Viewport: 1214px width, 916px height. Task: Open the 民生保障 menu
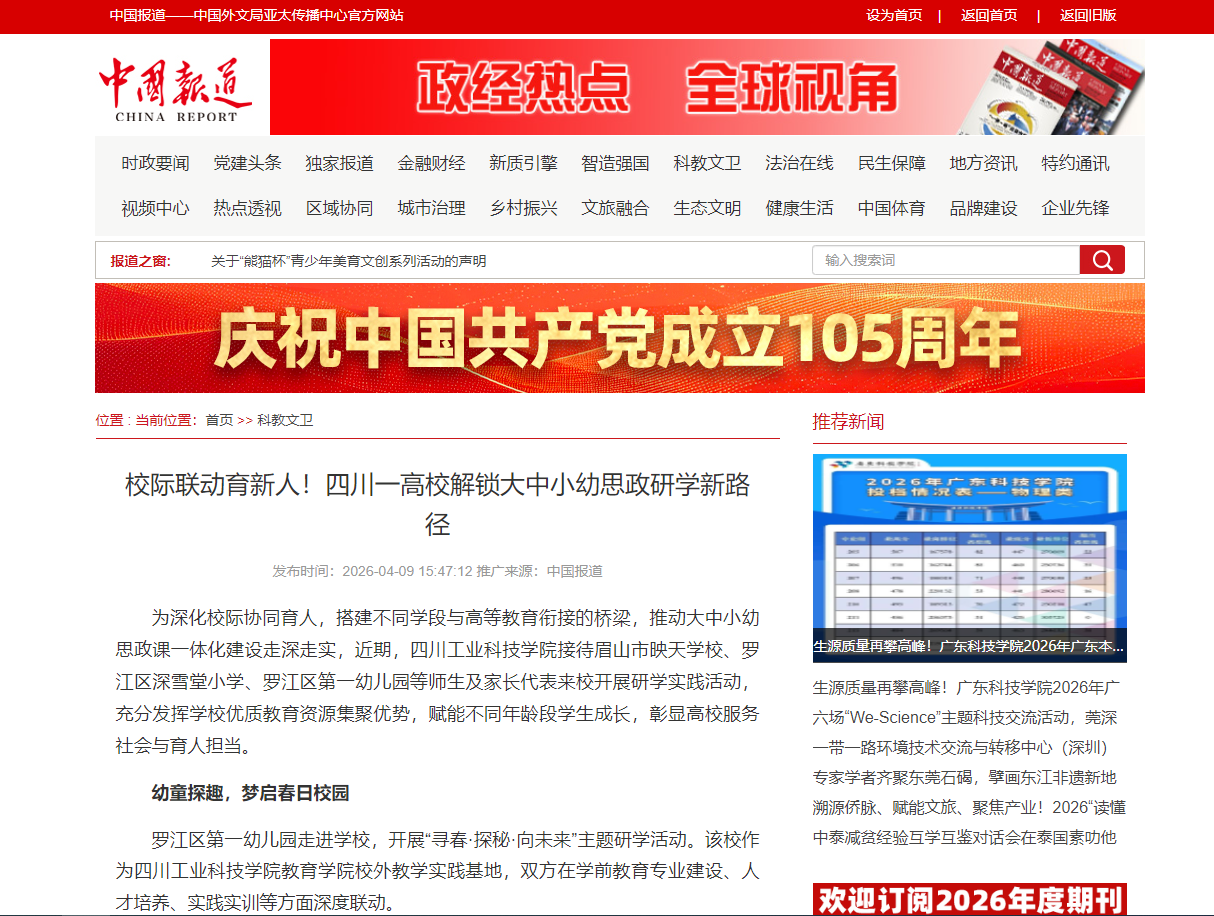point(891,163)
